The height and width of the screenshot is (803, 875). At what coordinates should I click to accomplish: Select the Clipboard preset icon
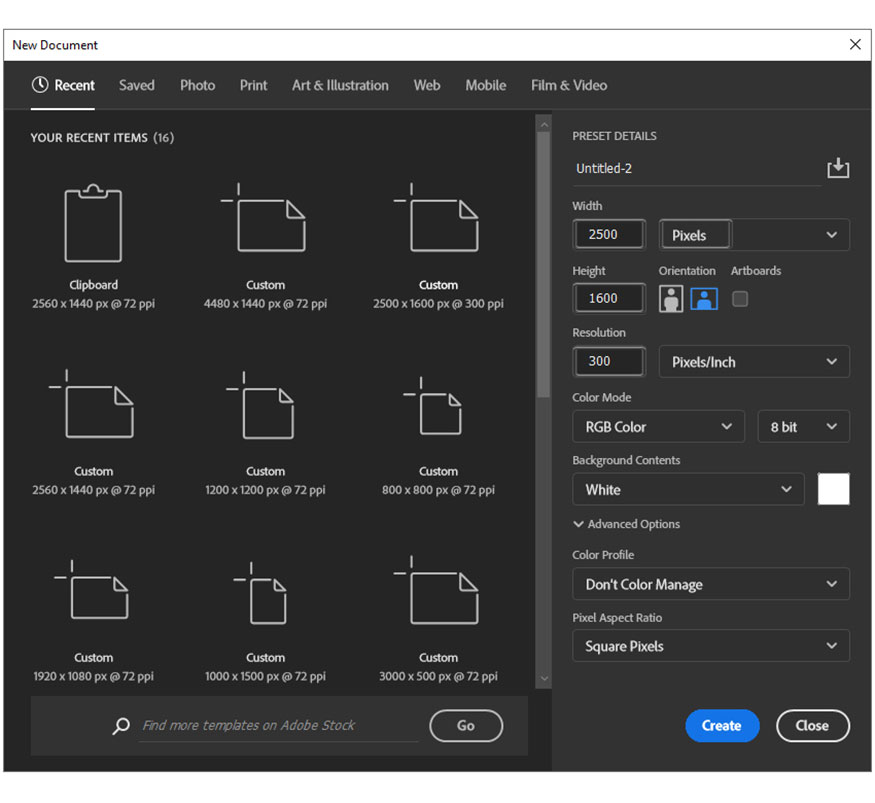tap(93, 224)
